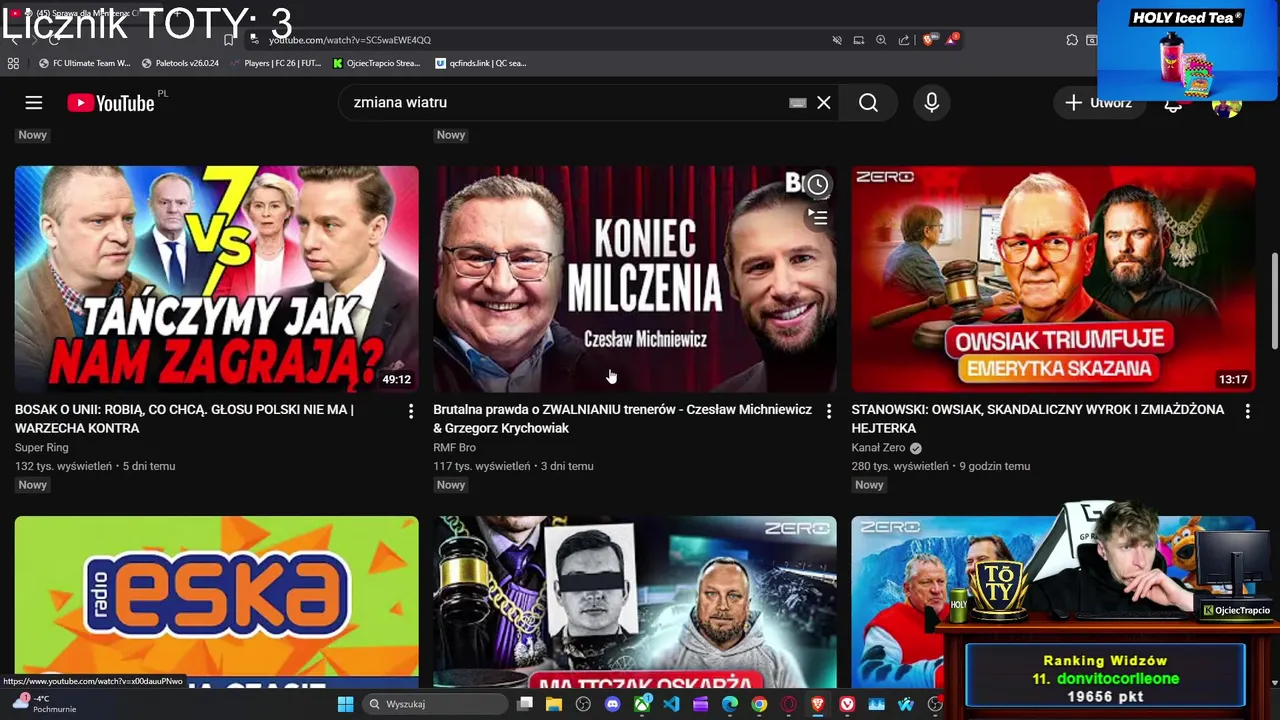Open the Xbox app from the taskbar
Image resolution: width=1280 pixels, height=720 pixels.
coord(642,704)
